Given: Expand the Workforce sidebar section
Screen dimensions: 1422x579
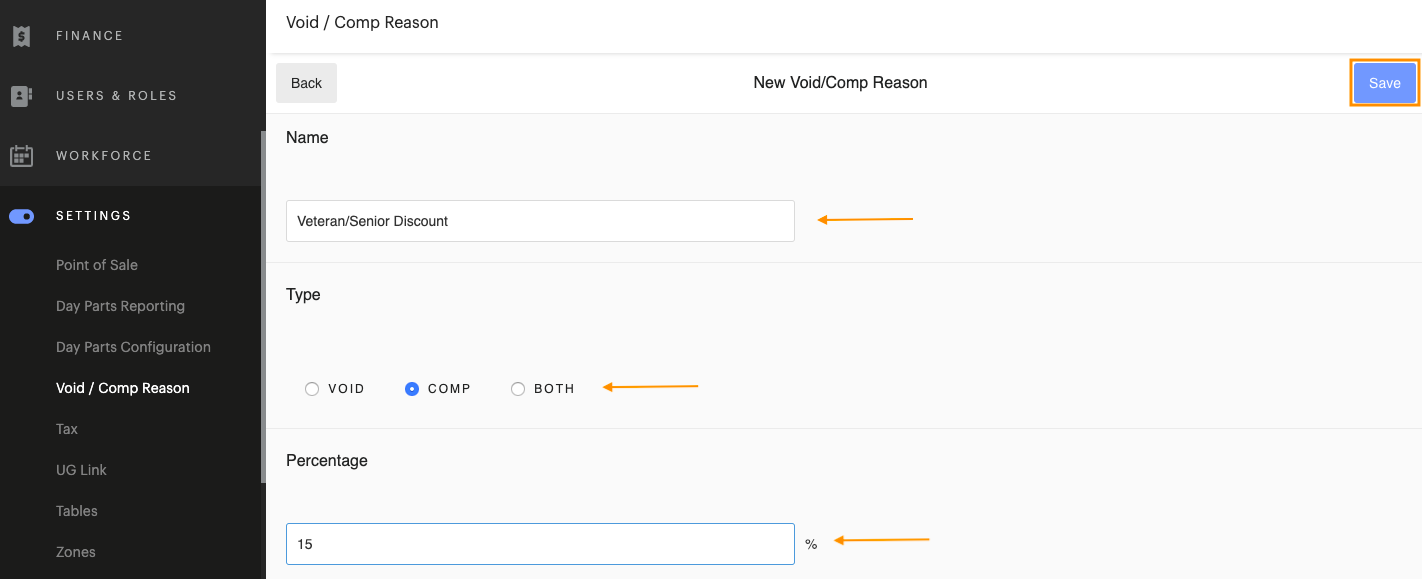Looking at the screenshot, I should pos(104,156).
